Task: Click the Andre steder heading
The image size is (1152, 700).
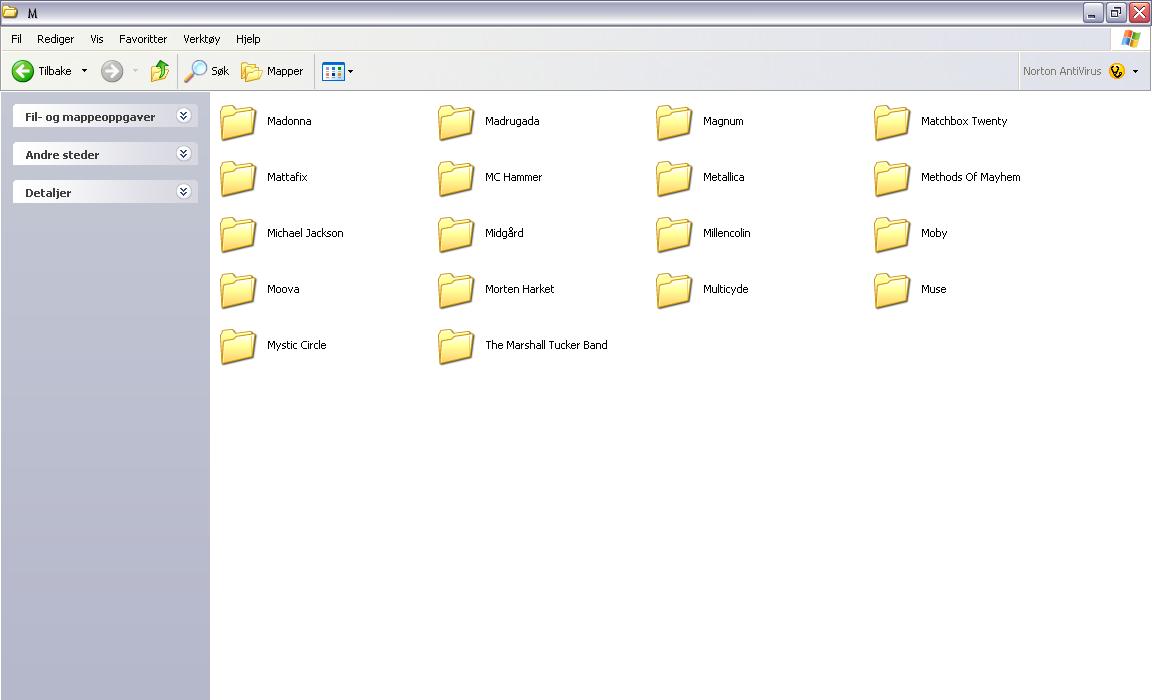Action: click(62, 155)
